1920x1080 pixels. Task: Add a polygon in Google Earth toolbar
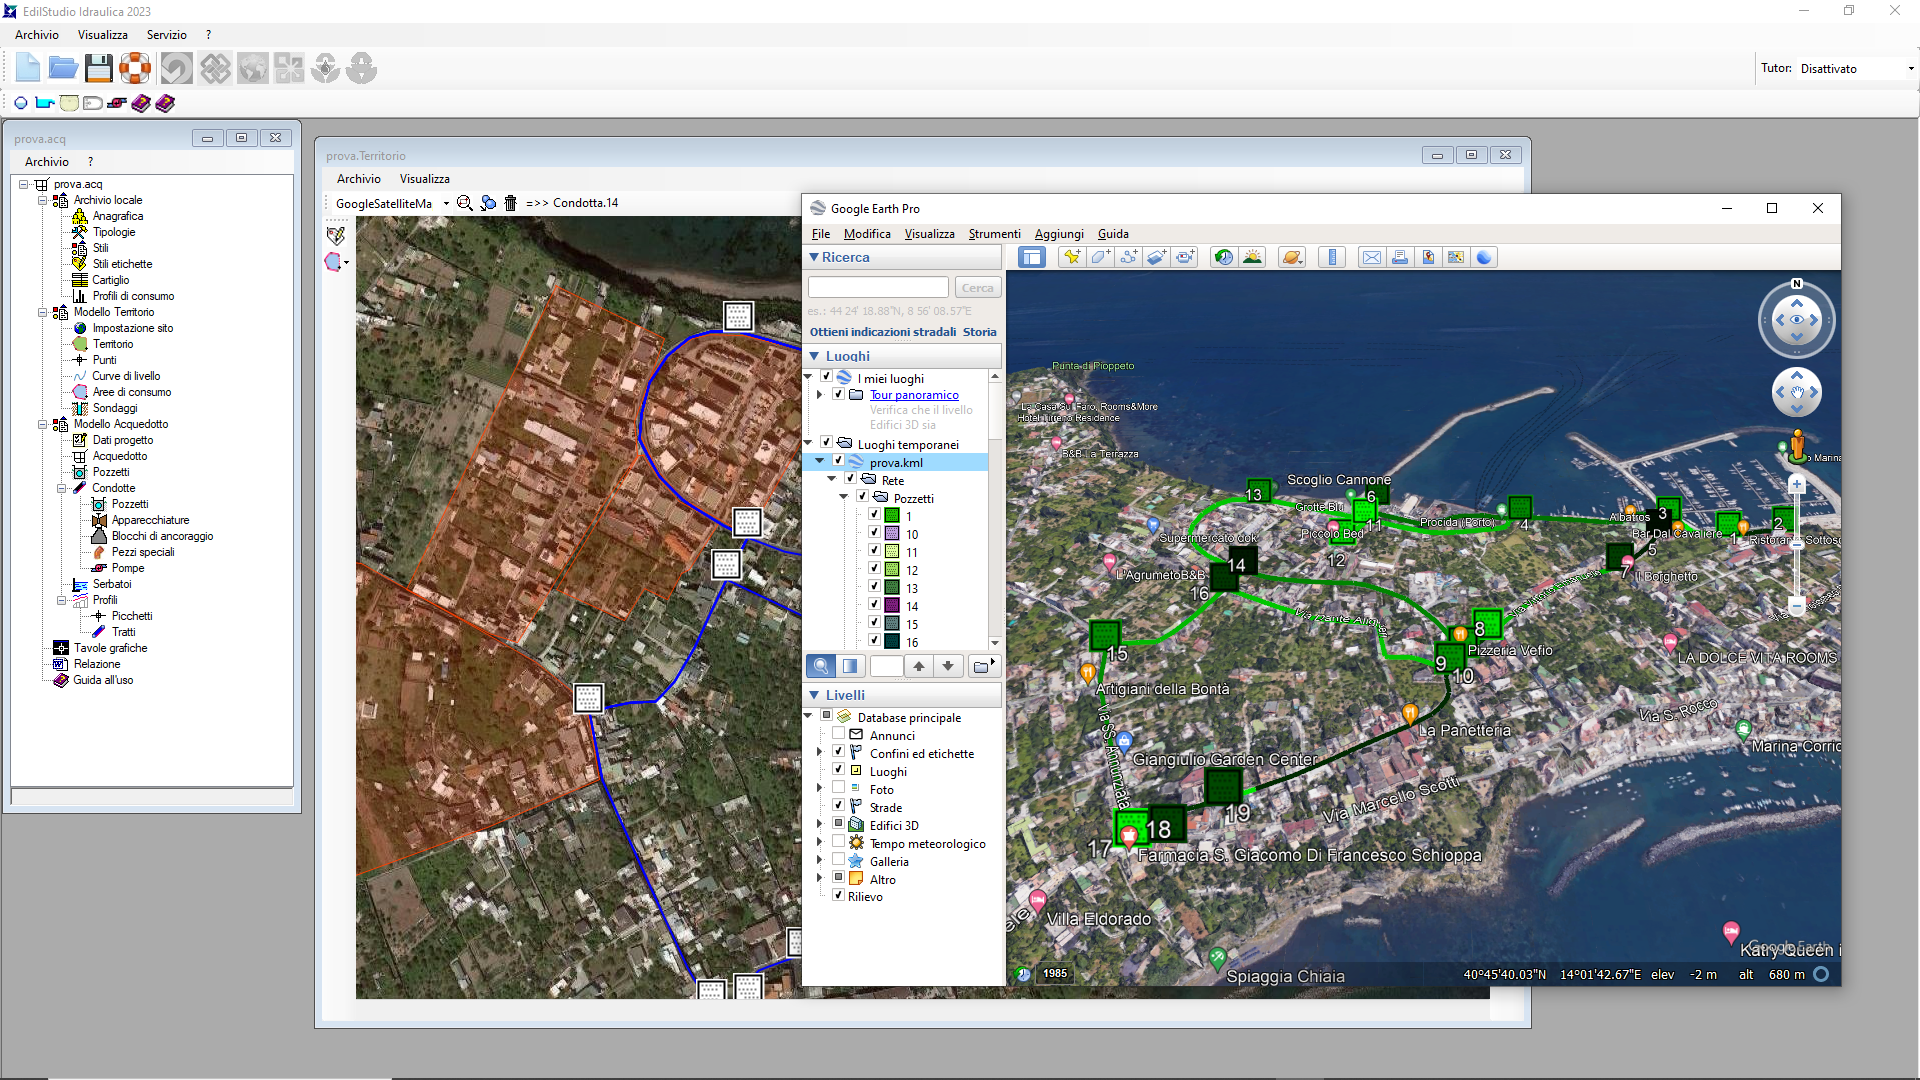click(1100, 257)
